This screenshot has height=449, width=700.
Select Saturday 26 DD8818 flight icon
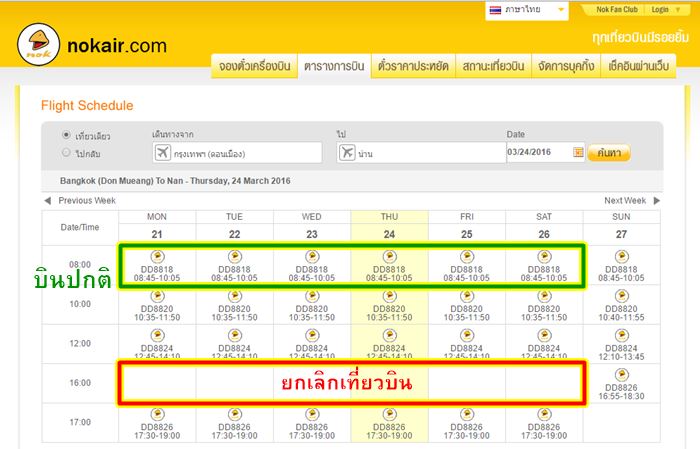point(544,257)
